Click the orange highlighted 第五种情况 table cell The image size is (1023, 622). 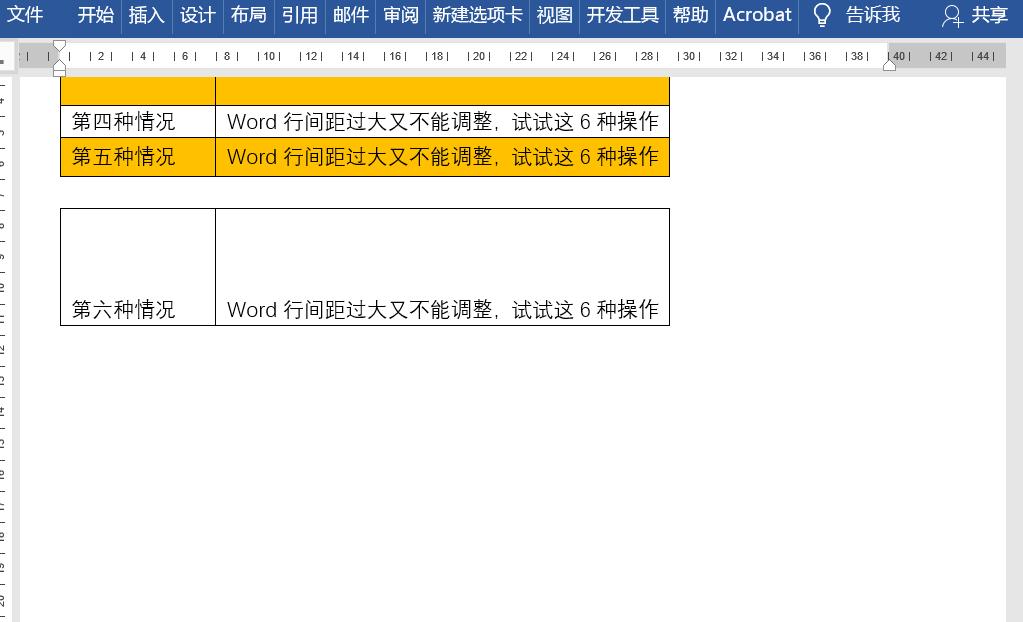click(x=122, y=157)
